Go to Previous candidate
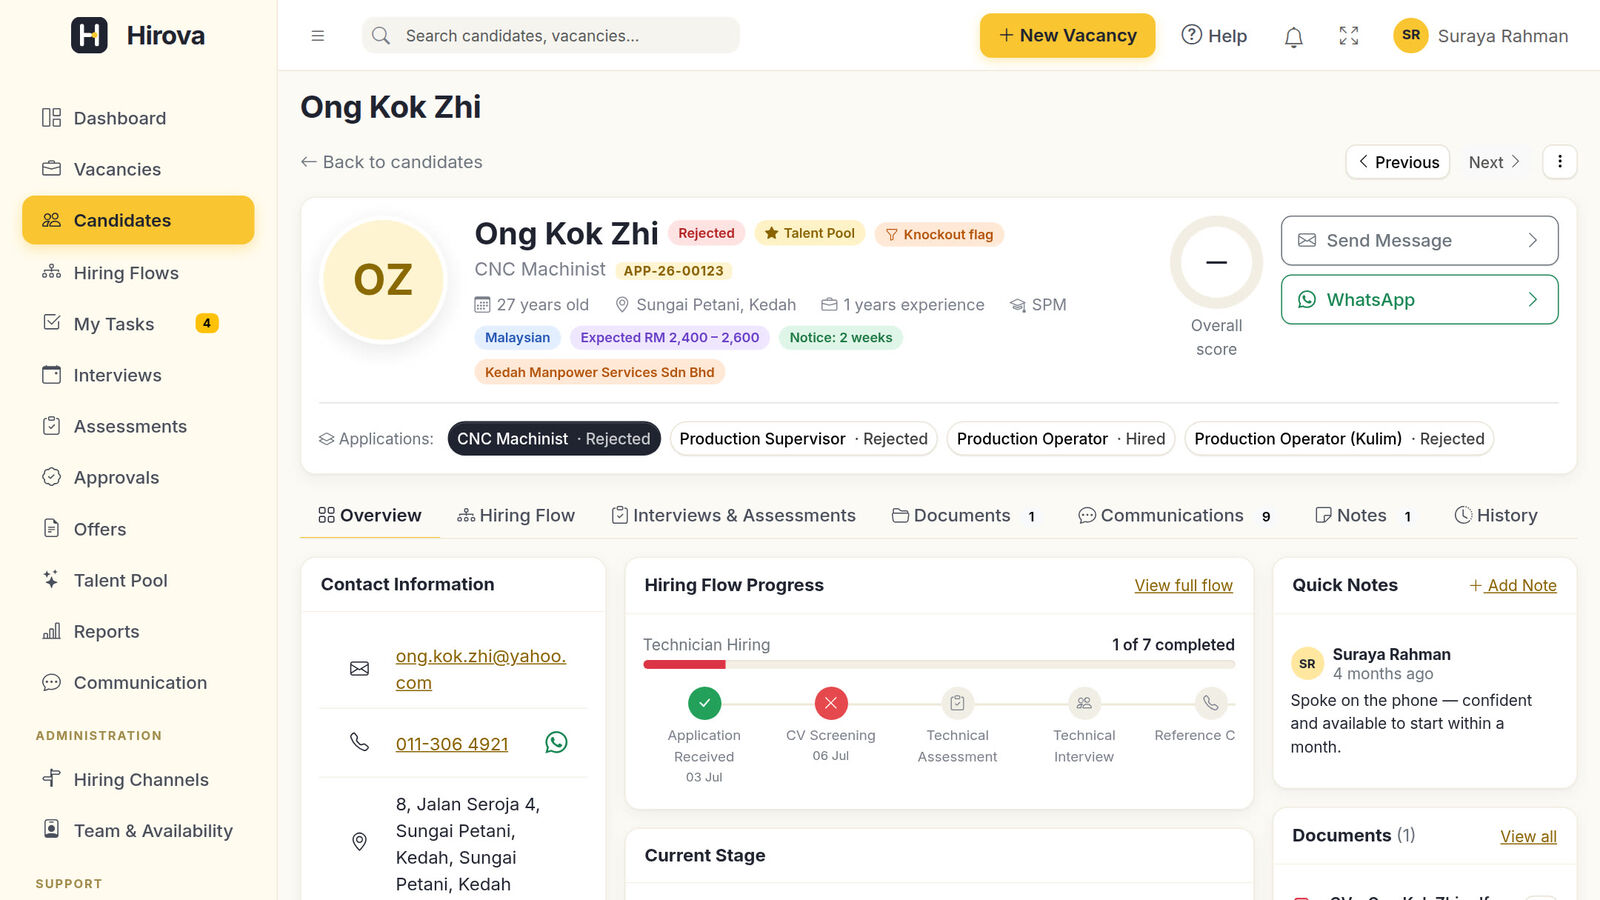This screenshot has width=1600, height=900. [1398, 162]
